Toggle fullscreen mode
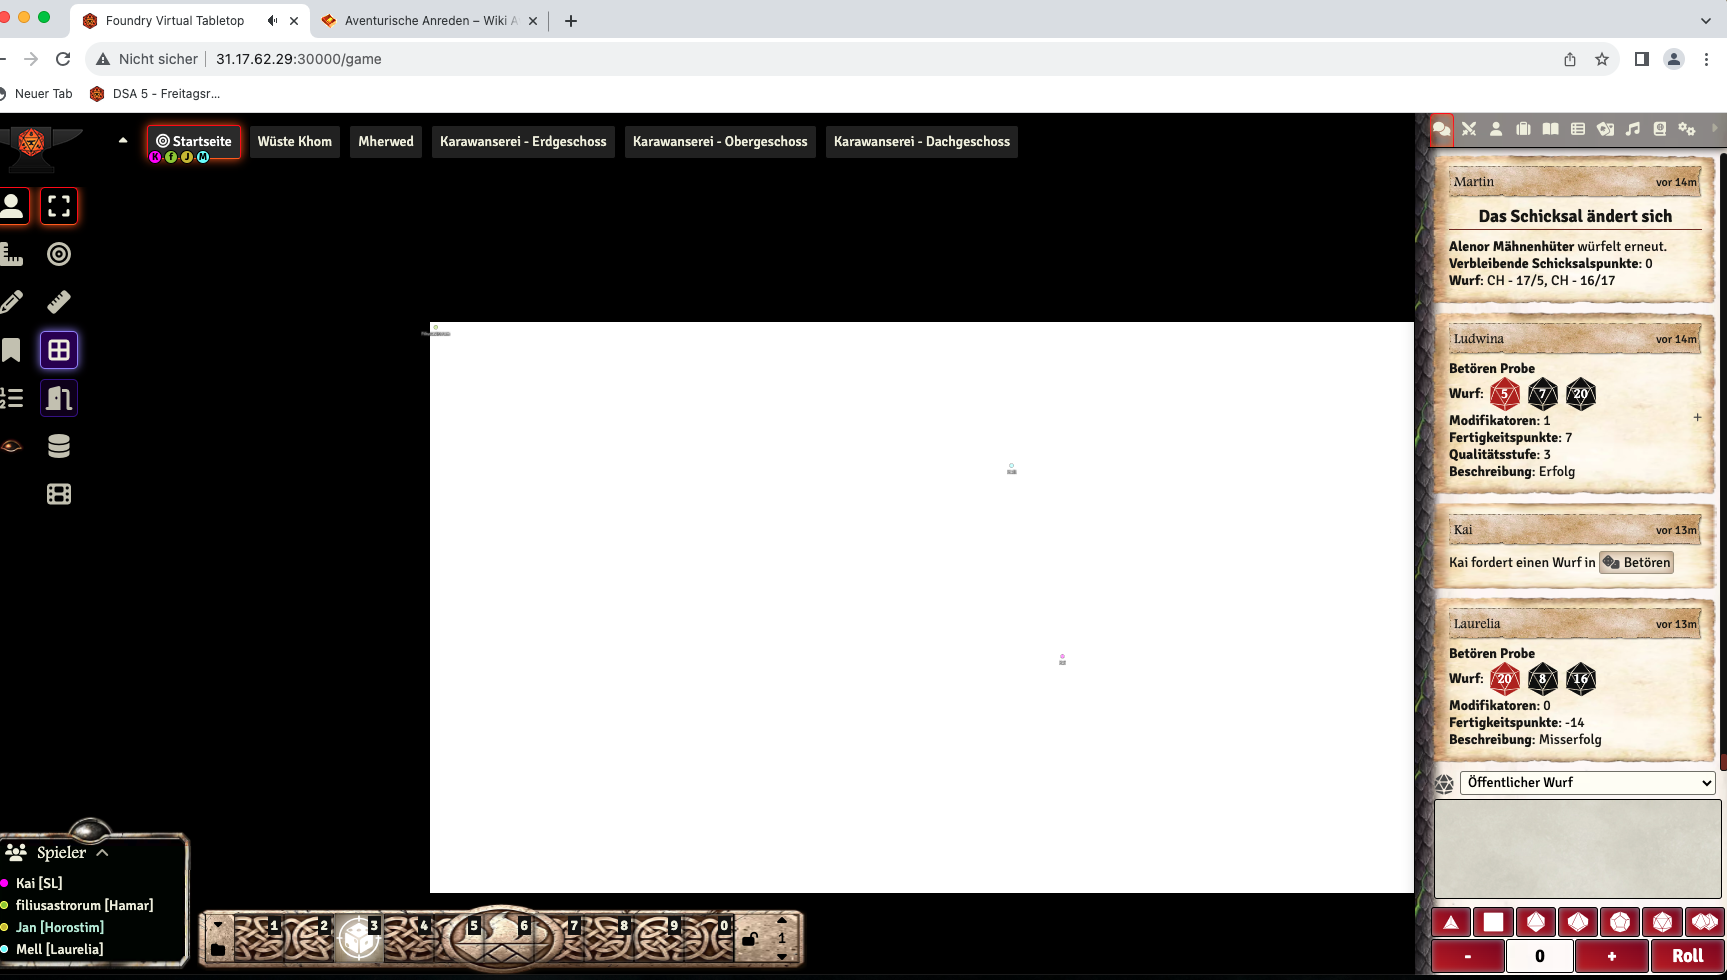This screenshot has height=980, width=1727. tap(59, 205)
